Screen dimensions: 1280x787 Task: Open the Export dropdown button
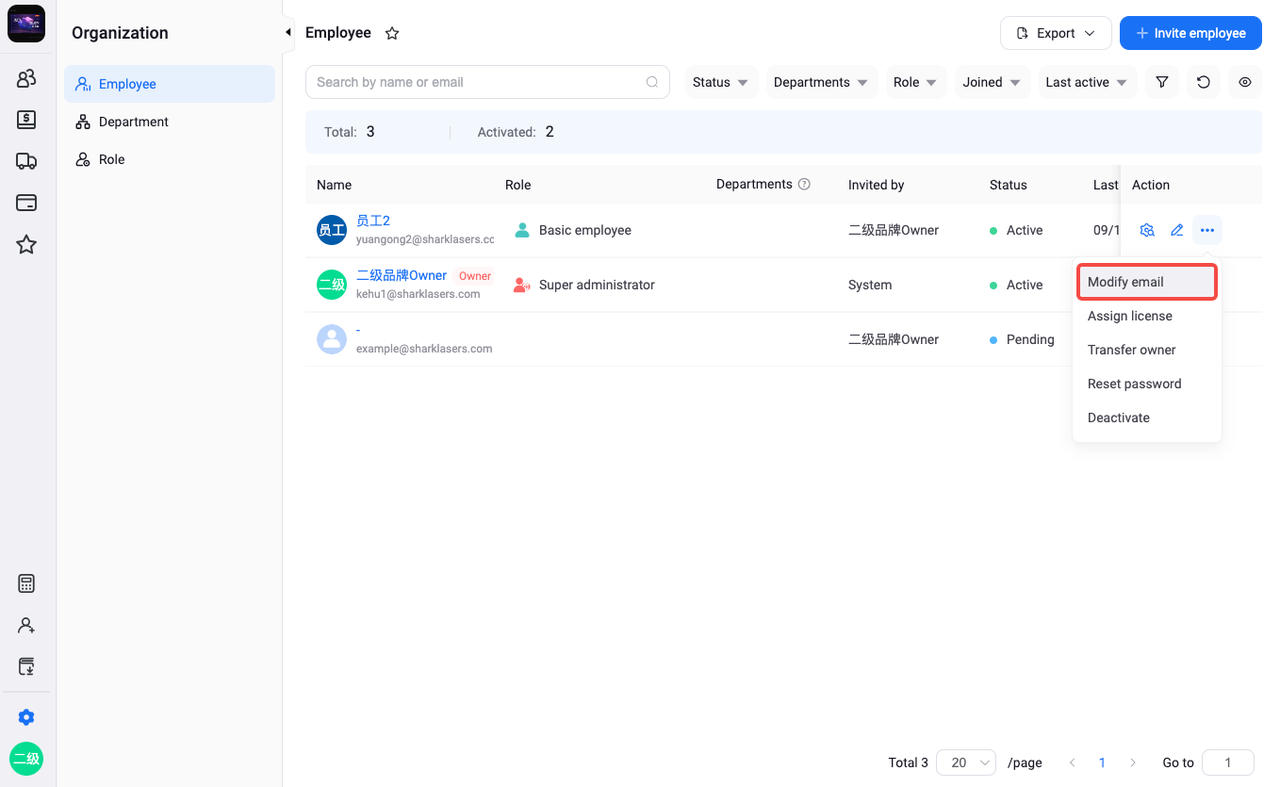pyautogui.click(x=1056, y=33)
